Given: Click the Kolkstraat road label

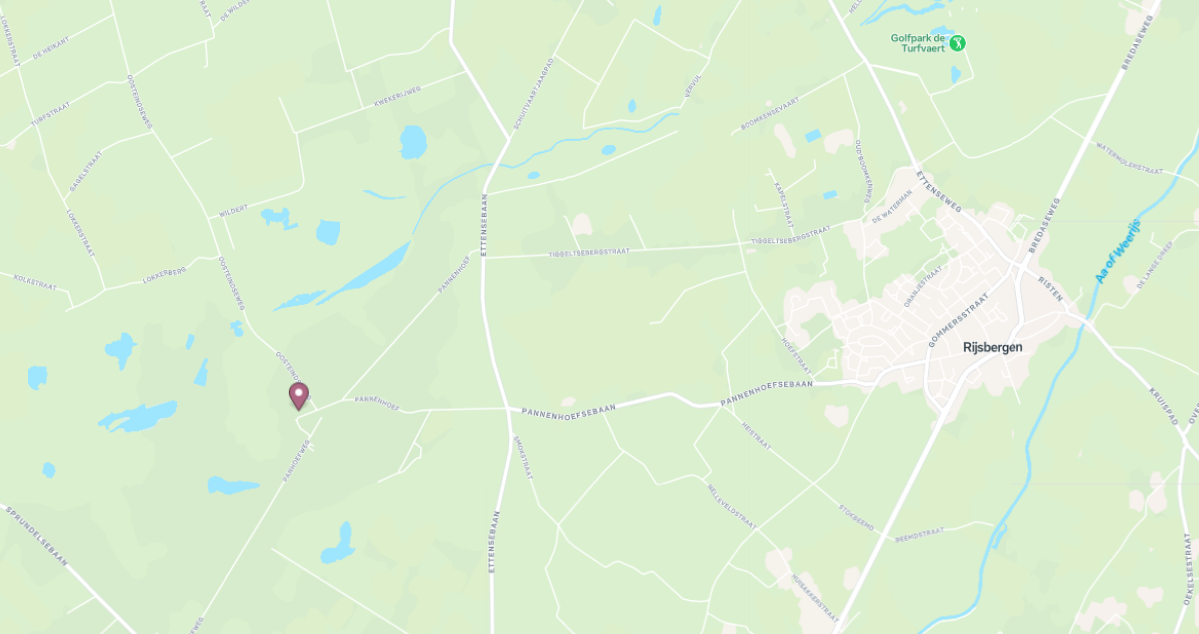Looking at the screenshot, I should (x=35, y=282).
